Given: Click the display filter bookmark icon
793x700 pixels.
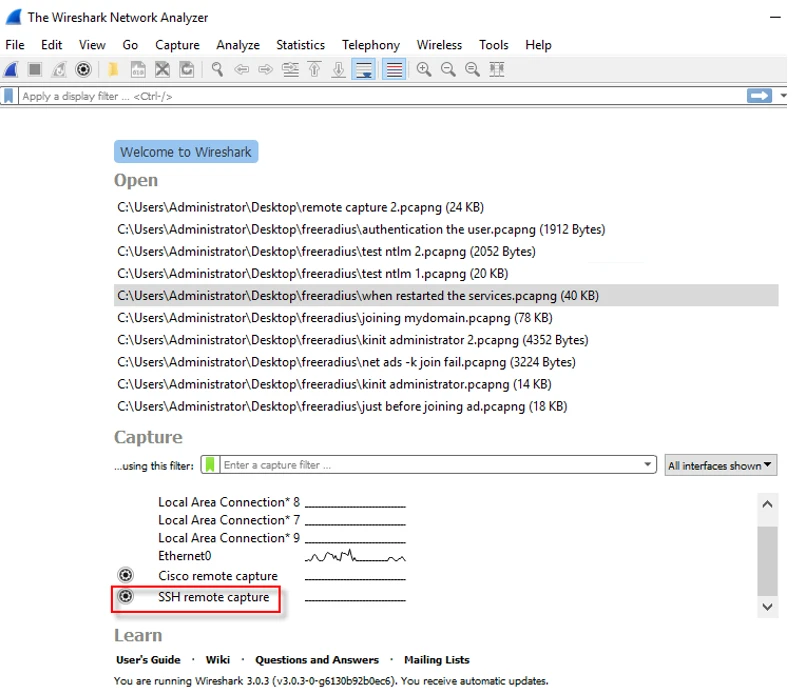Looking at the screenshot, I should click(x=9, y=96).
